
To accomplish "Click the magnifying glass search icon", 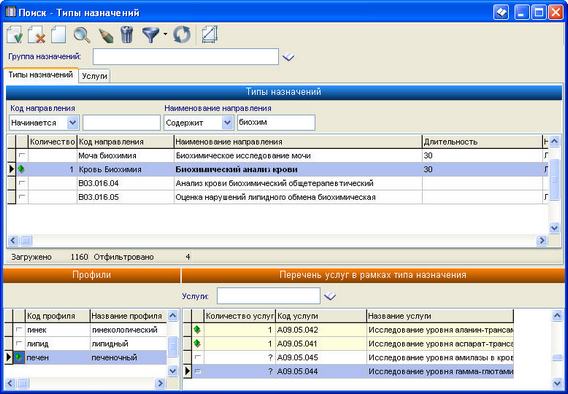I will (82, 35).
